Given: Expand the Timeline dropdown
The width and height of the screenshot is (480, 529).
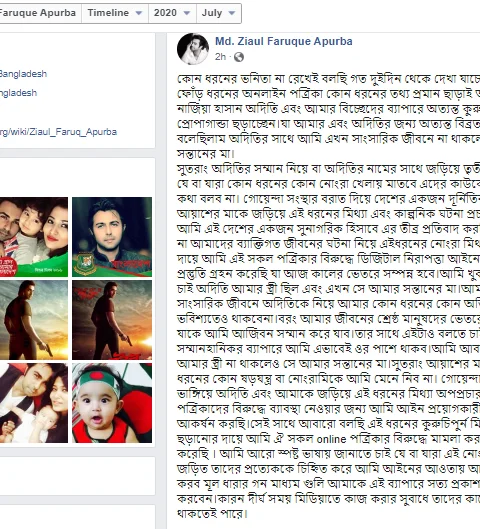Looking at the screenshot, I should point(115,13).
